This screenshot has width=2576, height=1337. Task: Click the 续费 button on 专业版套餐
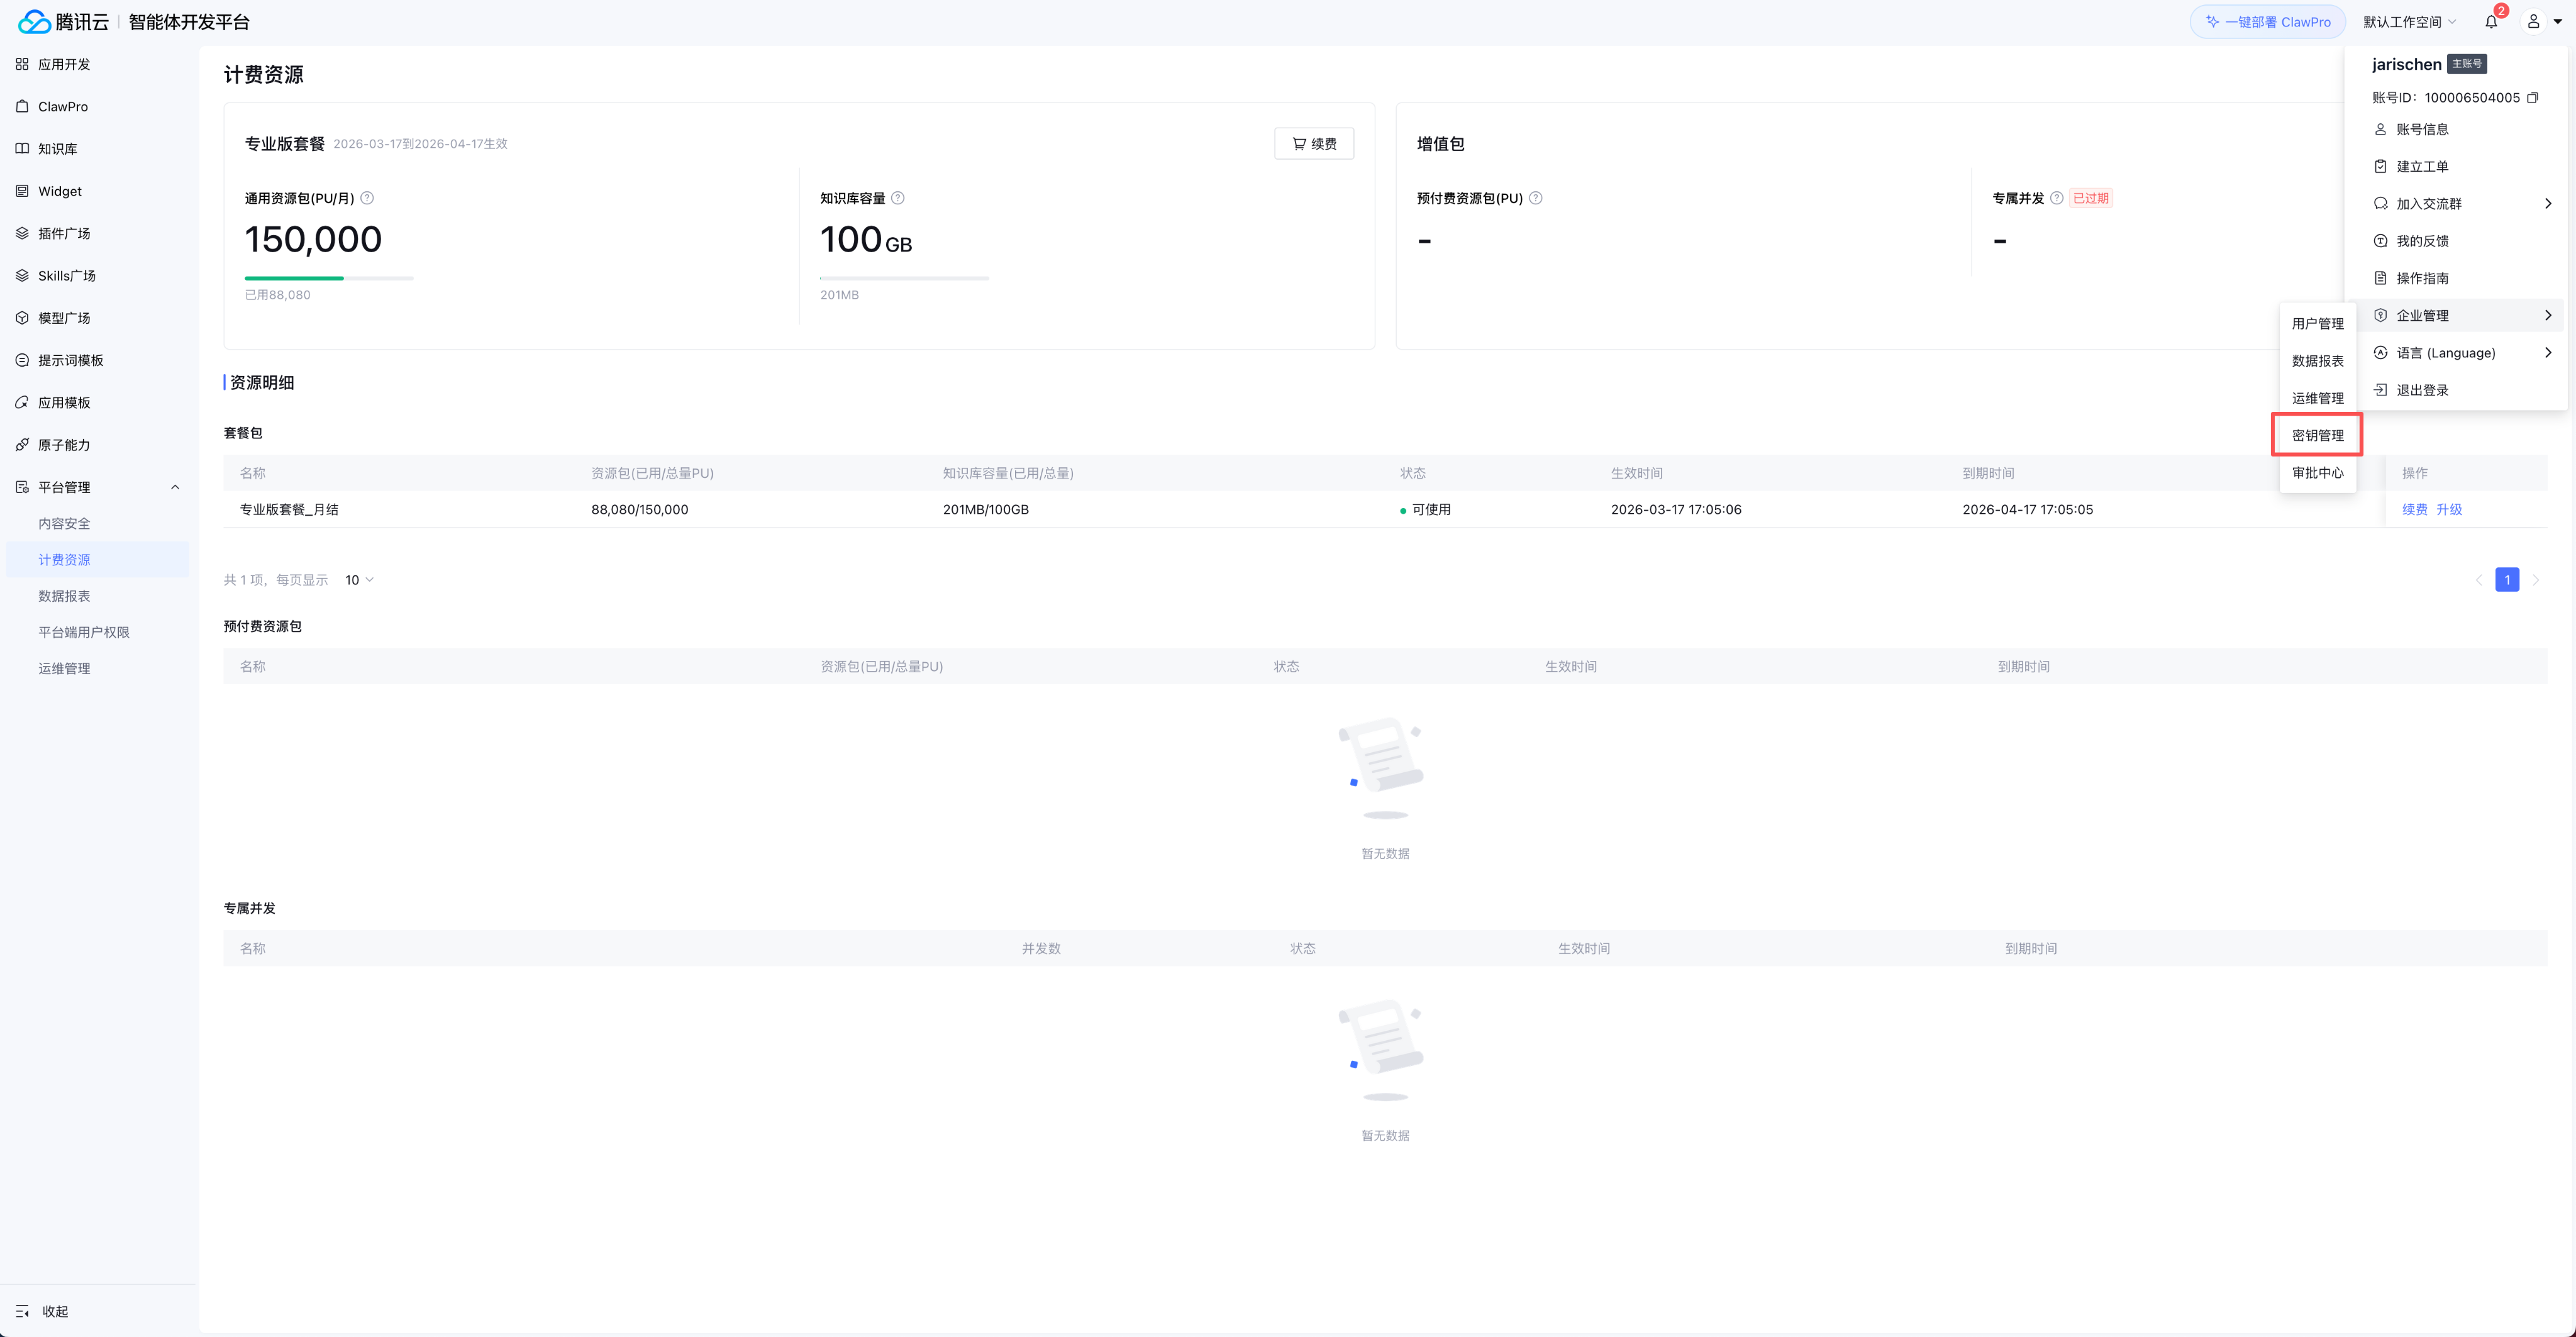1314,144
